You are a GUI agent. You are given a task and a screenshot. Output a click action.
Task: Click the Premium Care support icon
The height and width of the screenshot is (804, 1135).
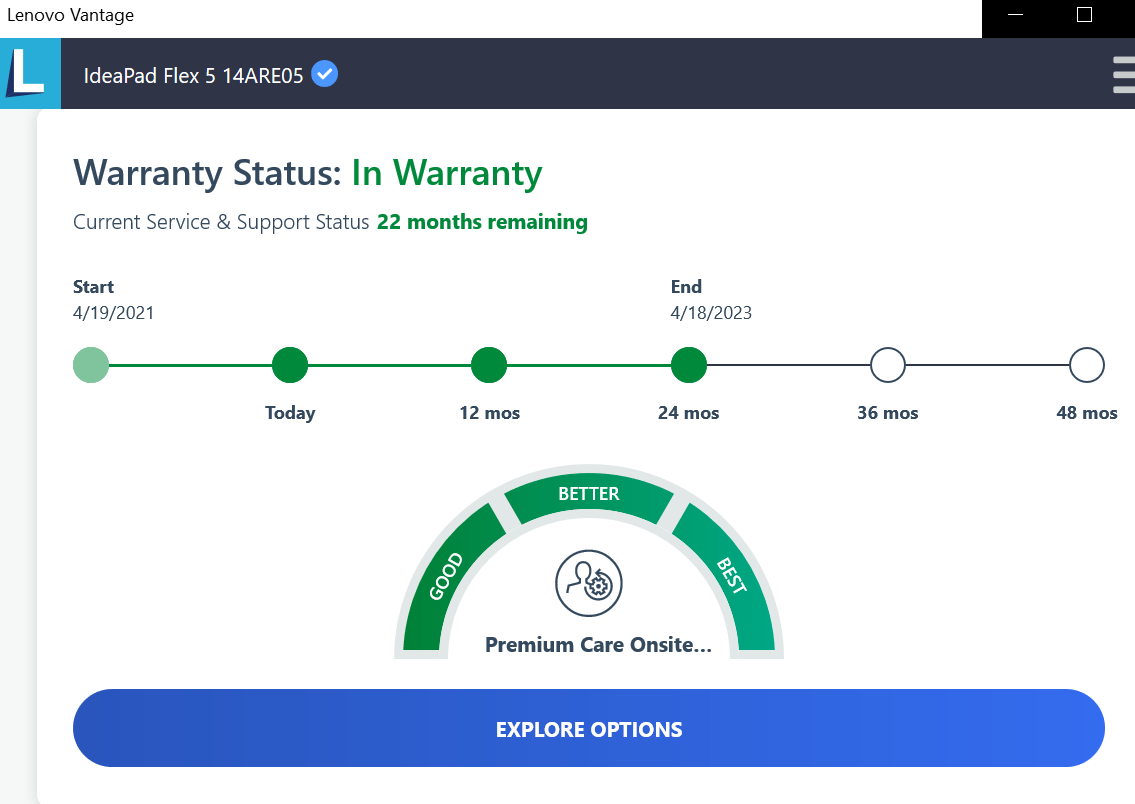point(588,583)
